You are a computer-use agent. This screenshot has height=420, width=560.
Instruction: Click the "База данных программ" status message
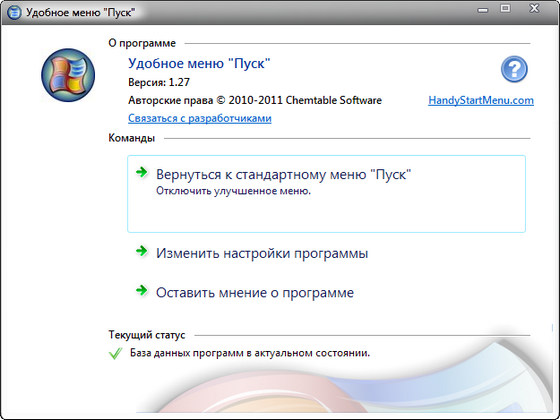point(250,353)
